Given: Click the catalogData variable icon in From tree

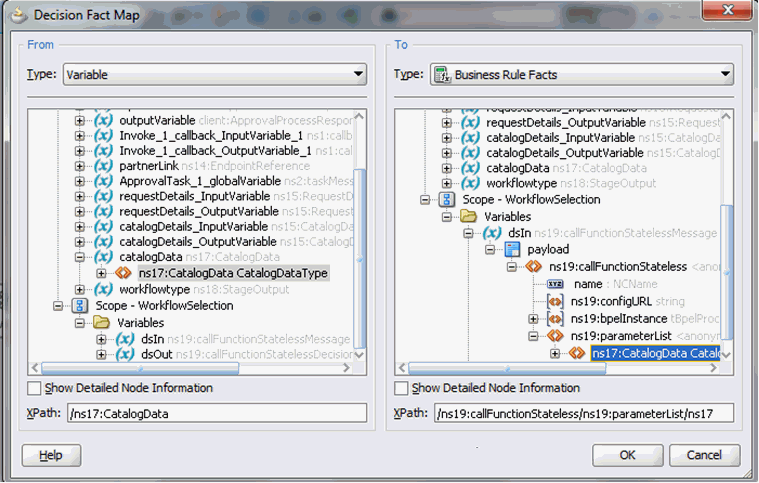Looking at the screenshot, I should coord(103,257).
